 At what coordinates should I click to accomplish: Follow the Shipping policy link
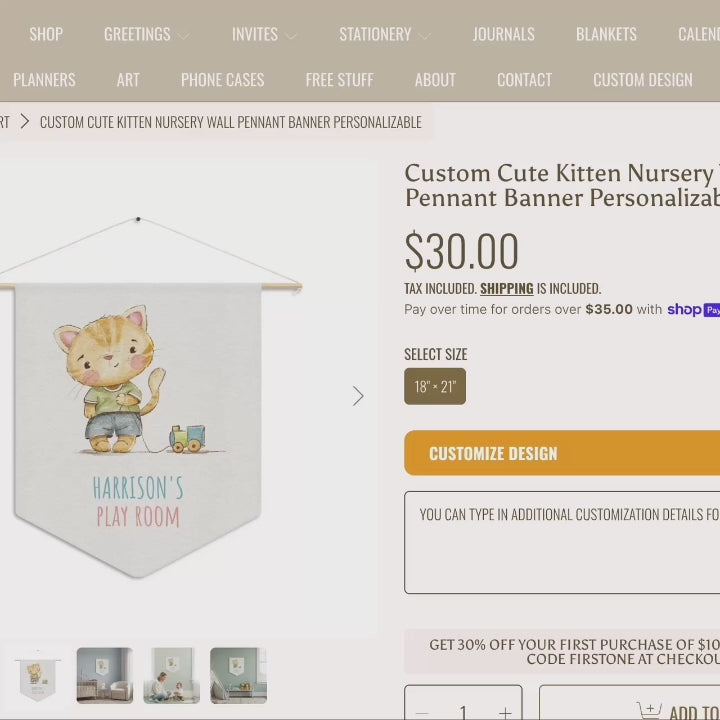(x=506, y=288)
